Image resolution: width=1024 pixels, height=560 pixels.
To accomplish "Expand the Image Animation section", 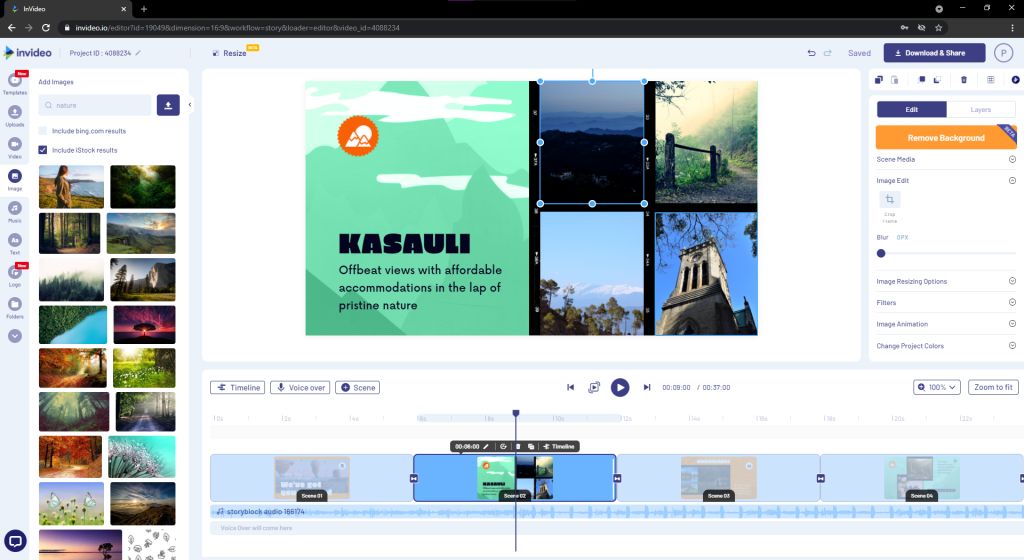I will (x=1011, y=324).
